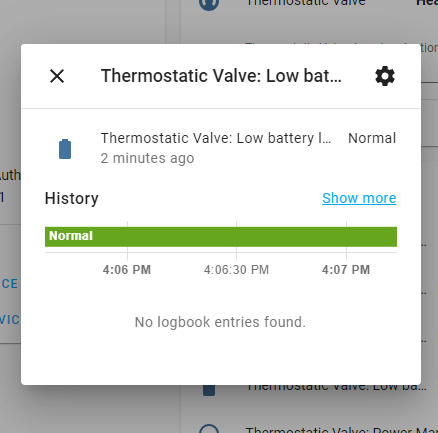This screenshot has width=438, height=433.
Task: Click the blue battery icon in dialog
Action: [x=65, y=149]
